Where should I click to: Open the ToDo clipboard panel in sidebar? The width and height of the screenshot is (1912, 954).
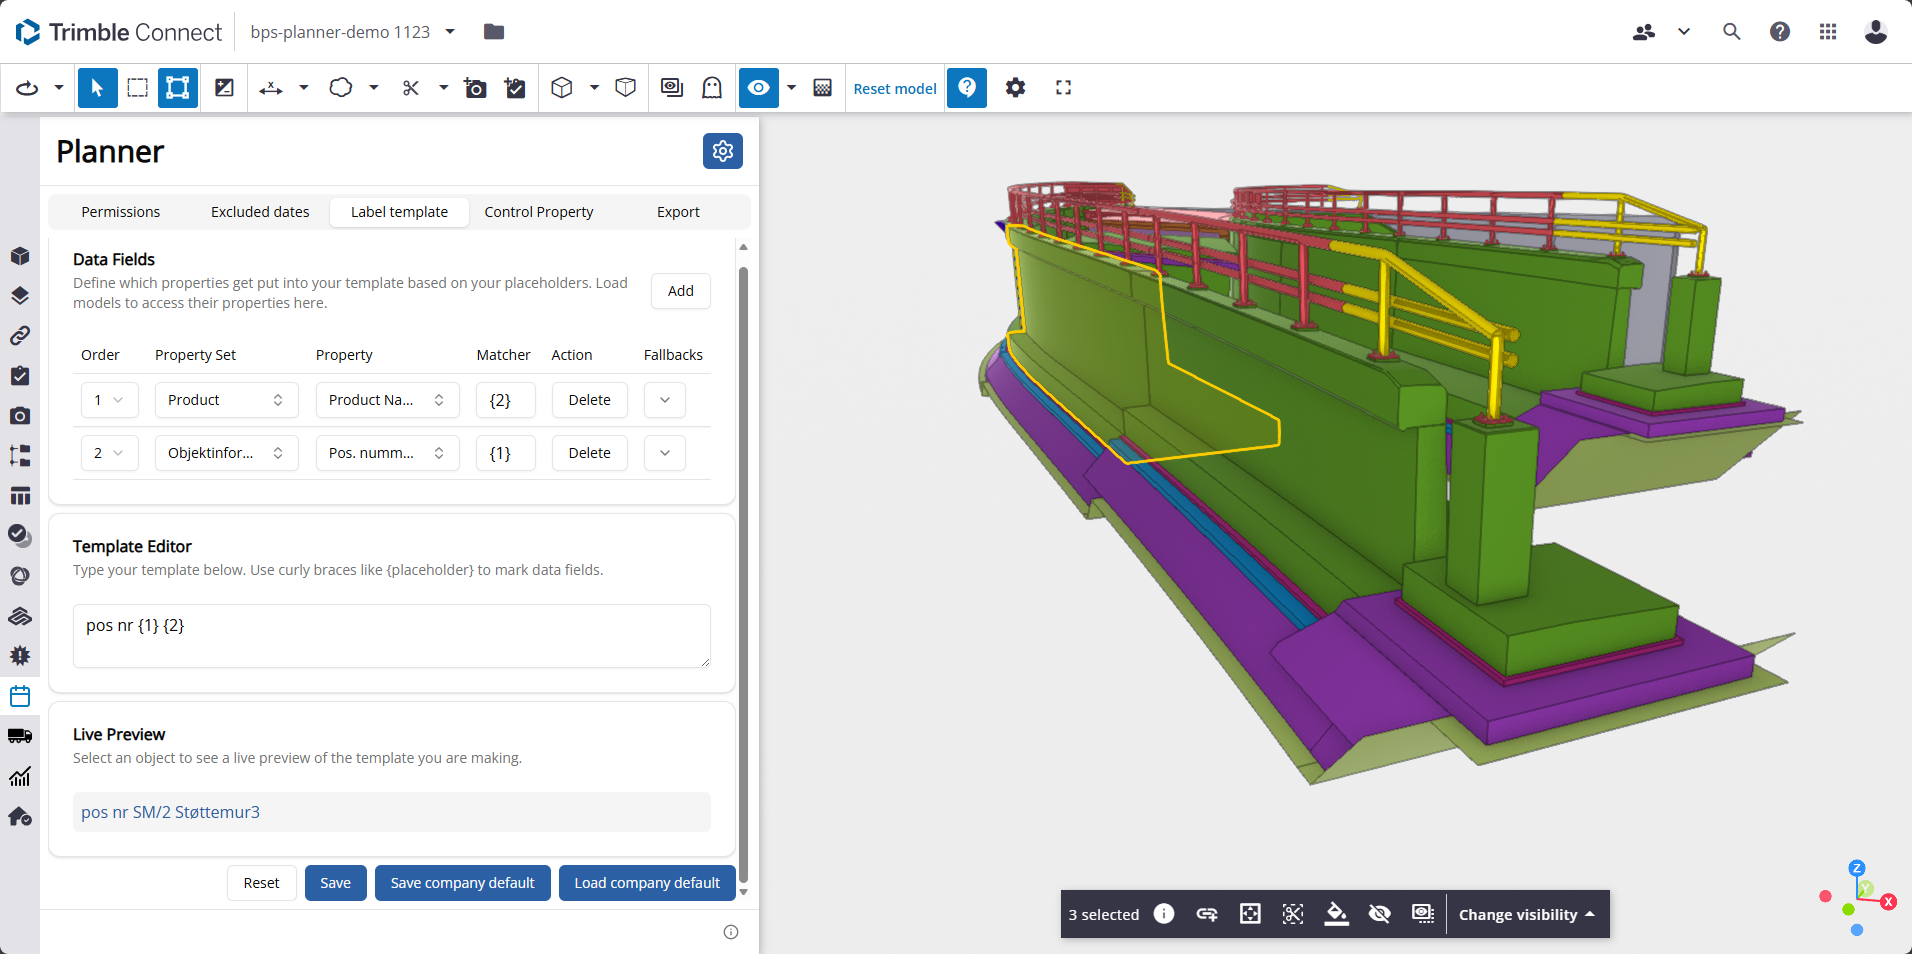pos(20,376)
